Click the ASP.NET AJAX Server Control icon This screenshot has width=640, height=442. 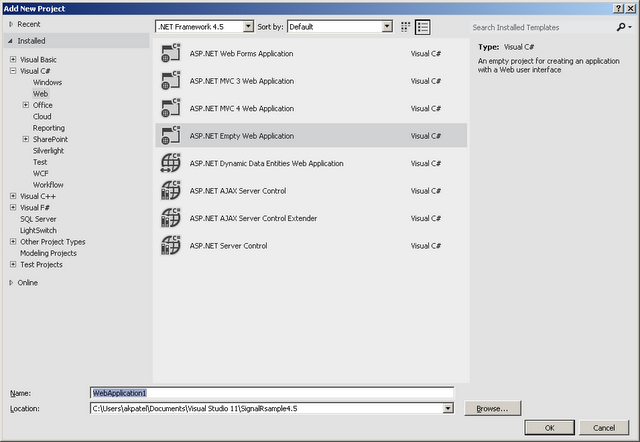coord(171,191)
